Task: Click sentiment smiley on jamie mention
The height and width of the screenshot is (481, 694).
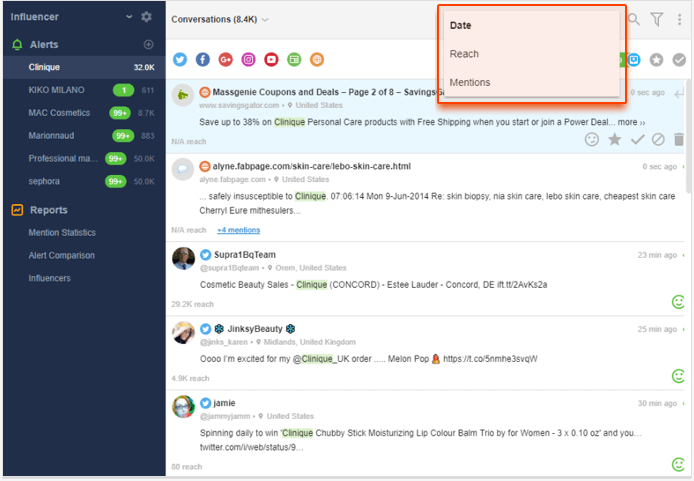Action: pos(678,465)
